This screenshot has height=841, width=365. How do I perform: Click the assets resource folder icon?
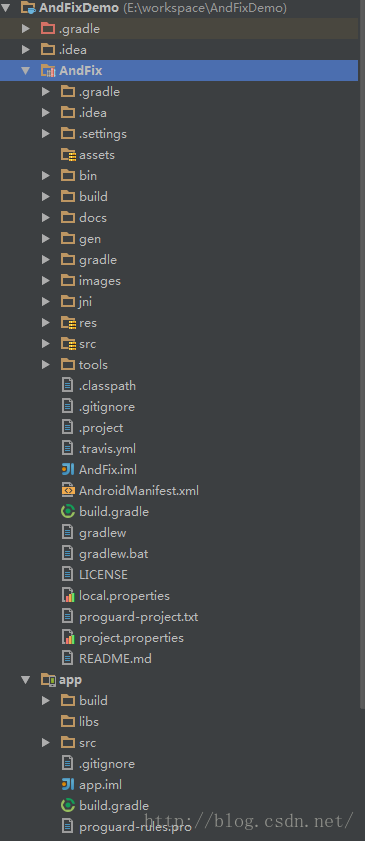click(x=68, y=155)
